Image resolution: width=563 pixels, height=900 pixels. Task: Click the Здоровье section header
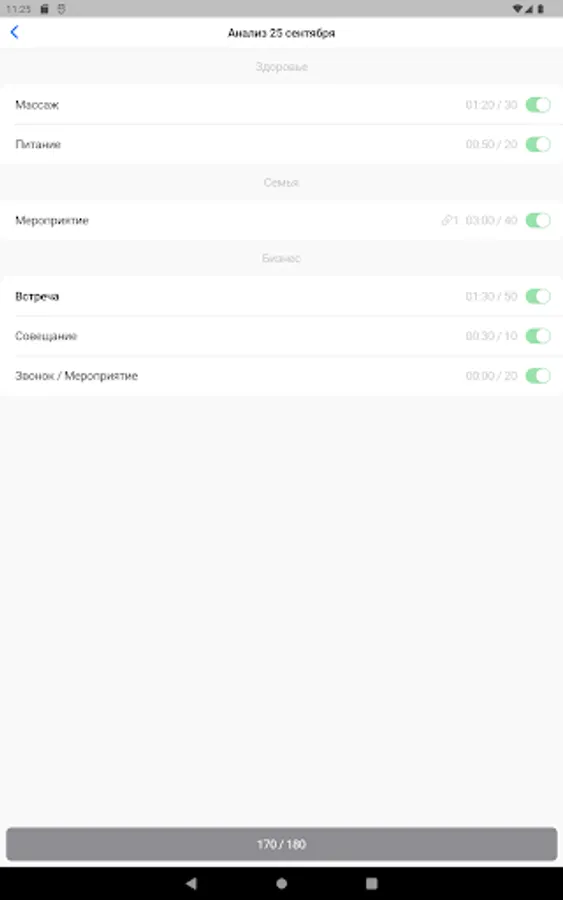[x=281, y=67]
